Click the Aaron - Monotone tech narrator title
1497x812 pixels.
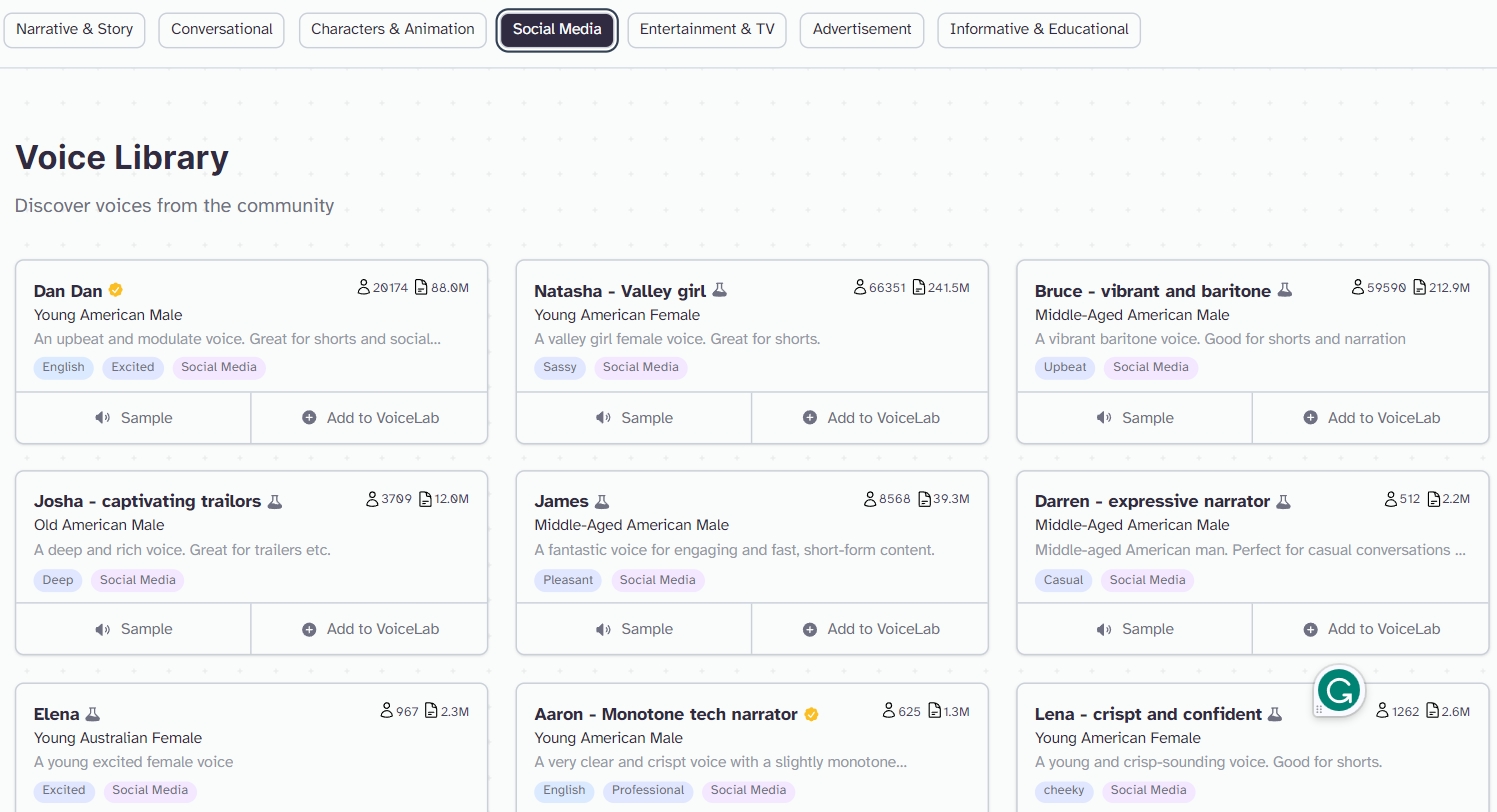click(666, 714)
